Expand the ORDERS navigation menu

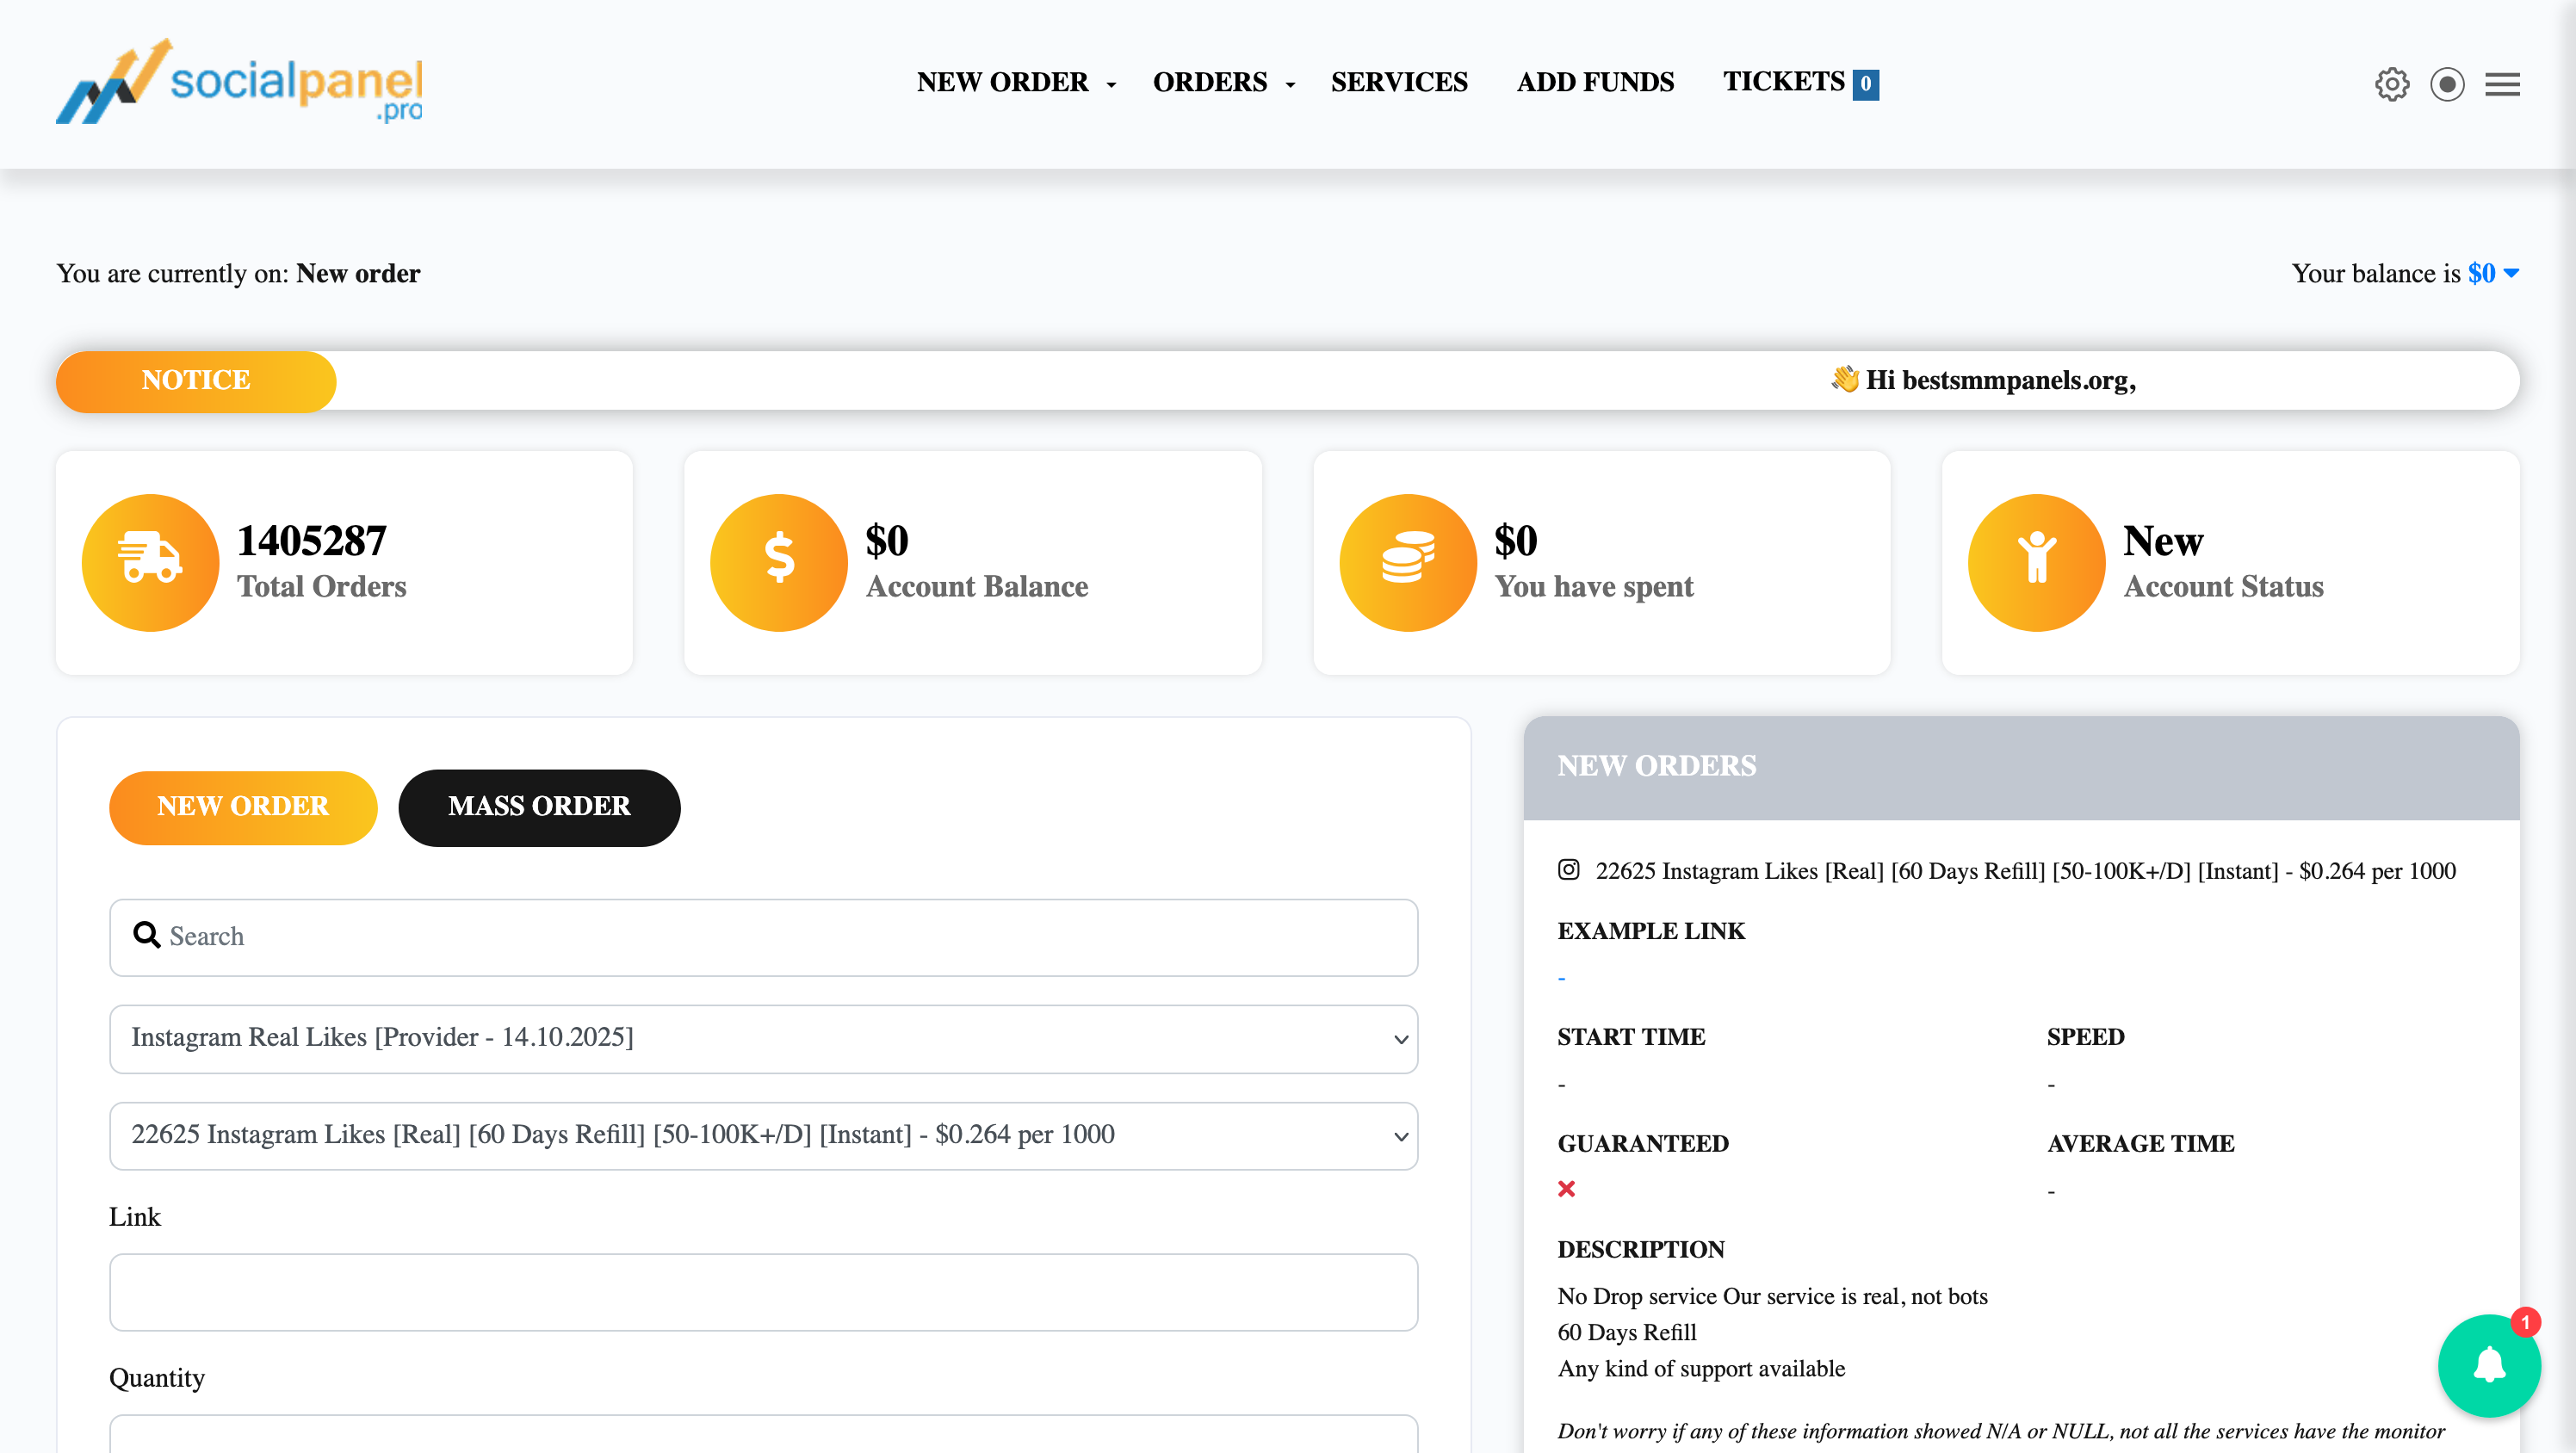point(1222,82)
